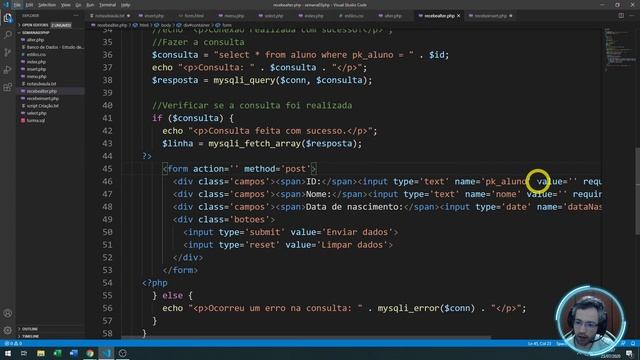Viewport: 640px width, 360px height.
Task: Open the Accounts icon in activity bar
Action: pyautogui.click(x=7, y=313)
